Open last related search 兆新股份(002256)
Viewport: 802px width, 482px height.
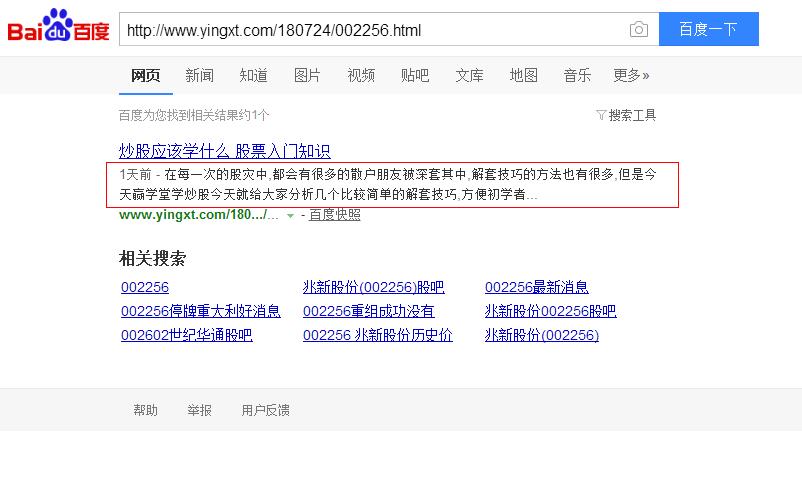[x=542, y=335]
